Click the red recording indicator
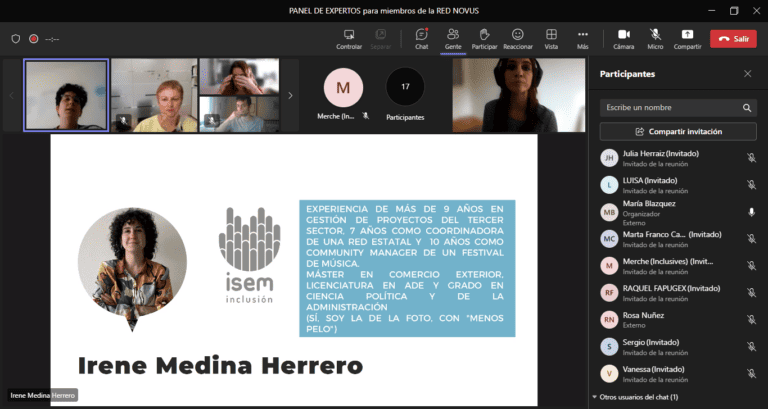The height and width of the screenshot is (409, 768). [34, 39]
